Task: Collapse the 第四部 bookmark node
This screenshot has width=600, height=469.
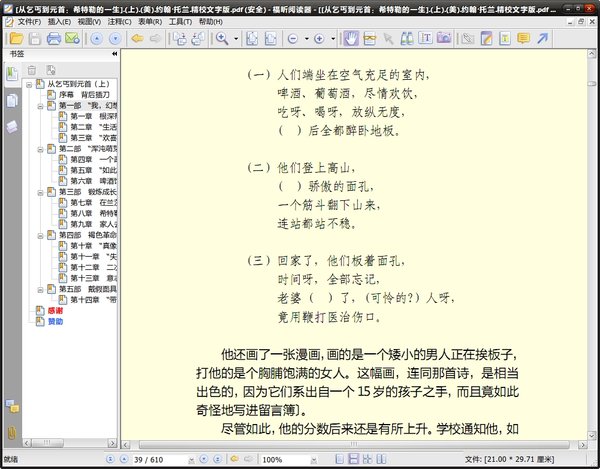Action: [40, 236]
